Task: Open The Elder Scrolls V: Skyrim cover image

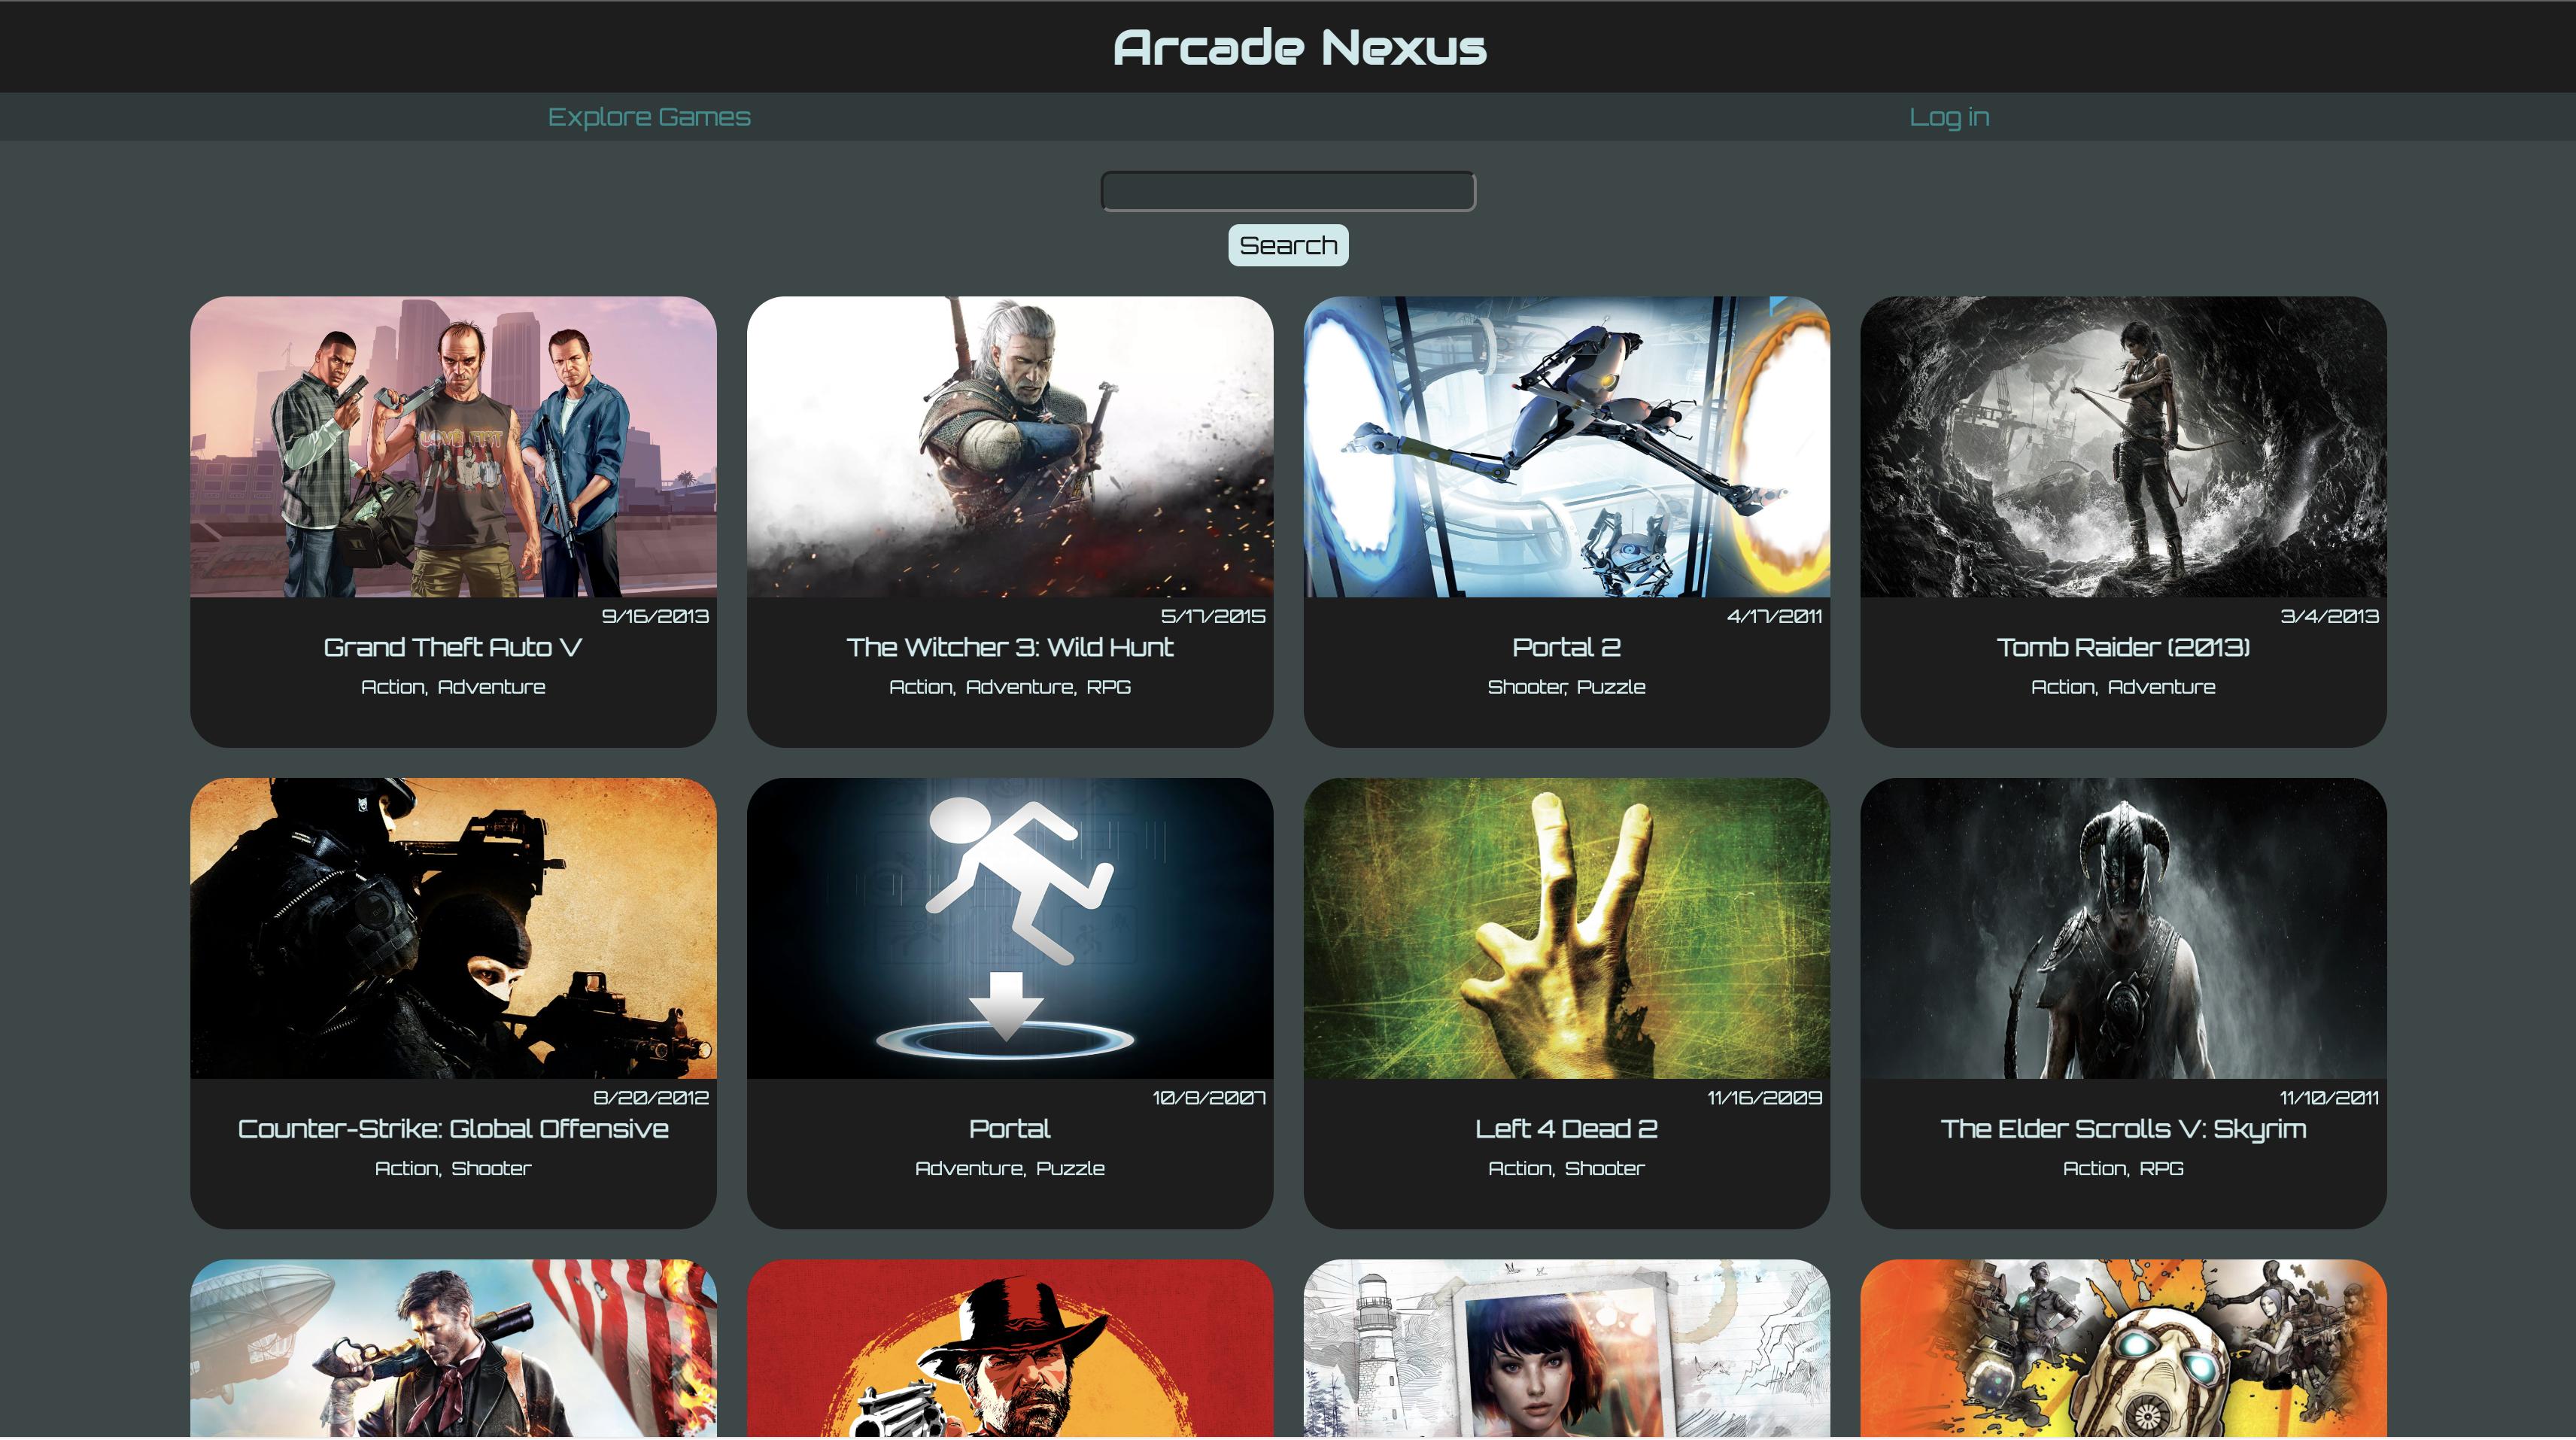Action: (x=2123, y=928)
